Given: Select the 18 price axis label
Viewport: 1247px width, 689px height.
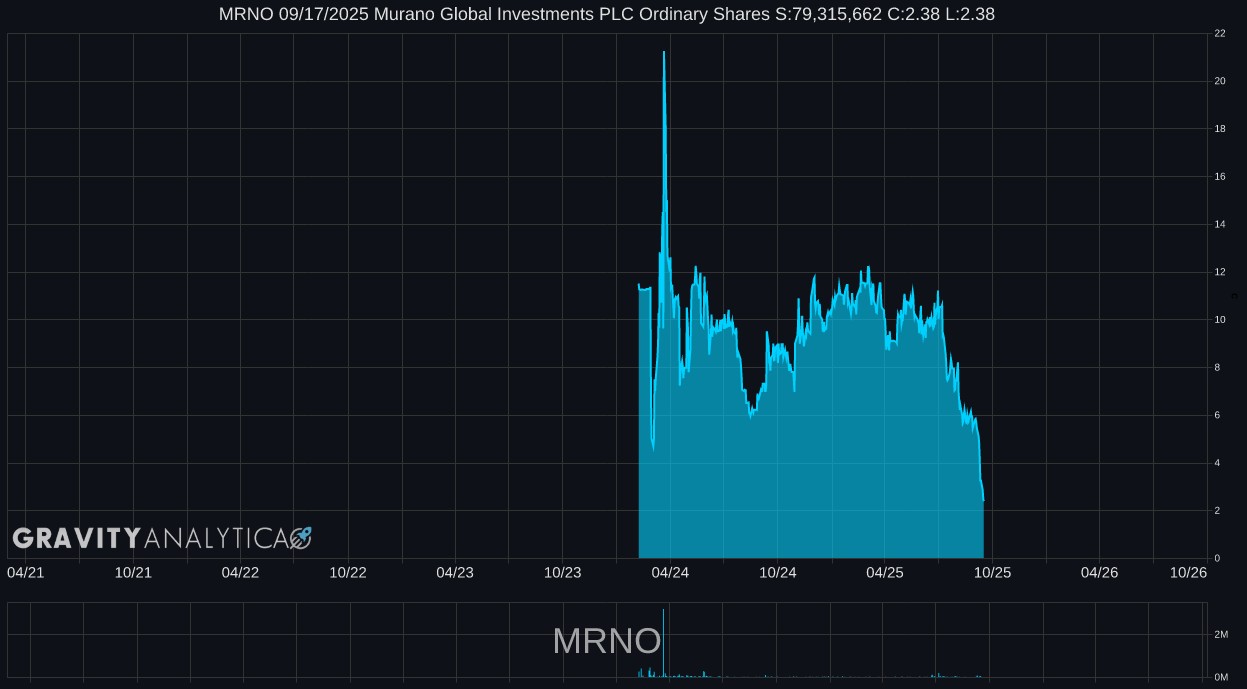Looking at the screenshot, I should (1220, 129).
